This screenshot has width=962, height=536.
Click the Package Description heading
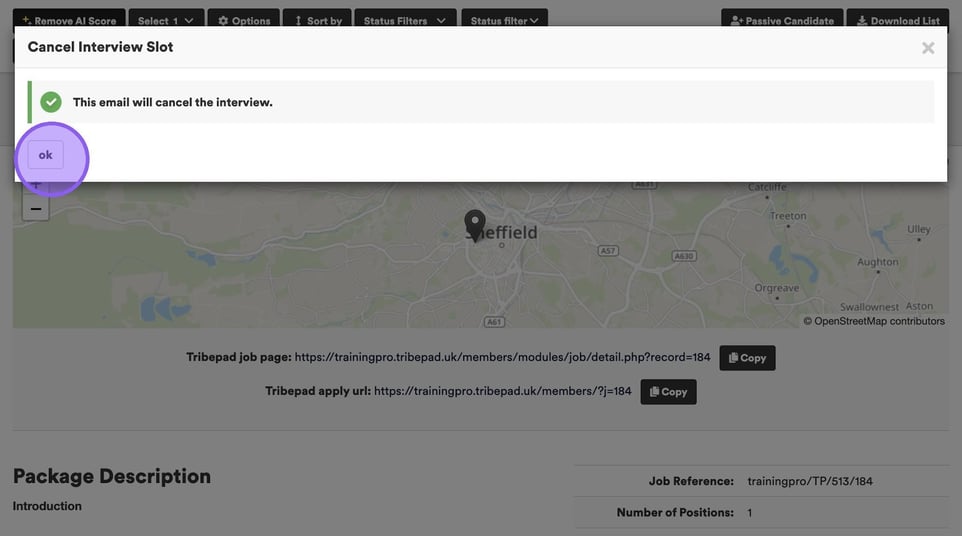point(112,476)
